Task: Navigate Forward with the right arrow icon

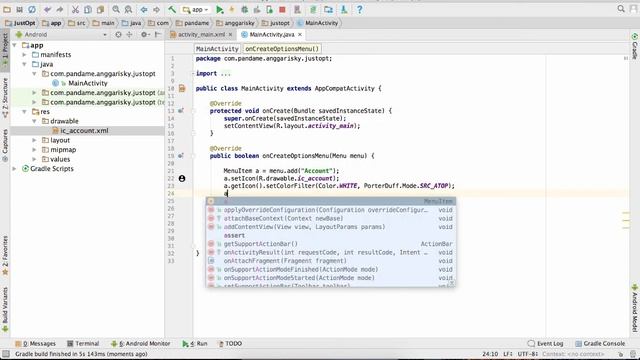Action: click(x=156, y=9)
